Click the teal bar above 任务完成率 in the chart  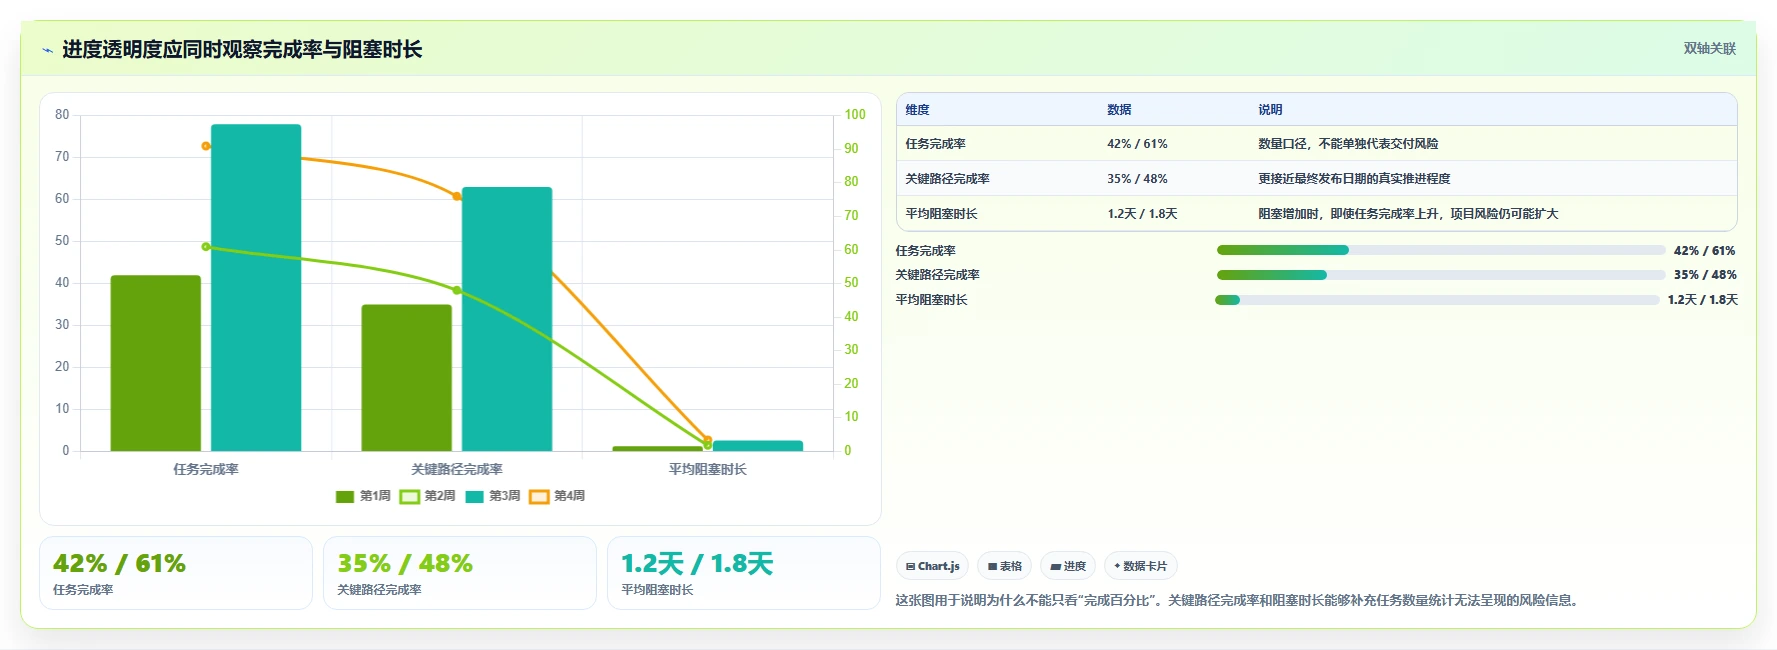click(256, 288)
